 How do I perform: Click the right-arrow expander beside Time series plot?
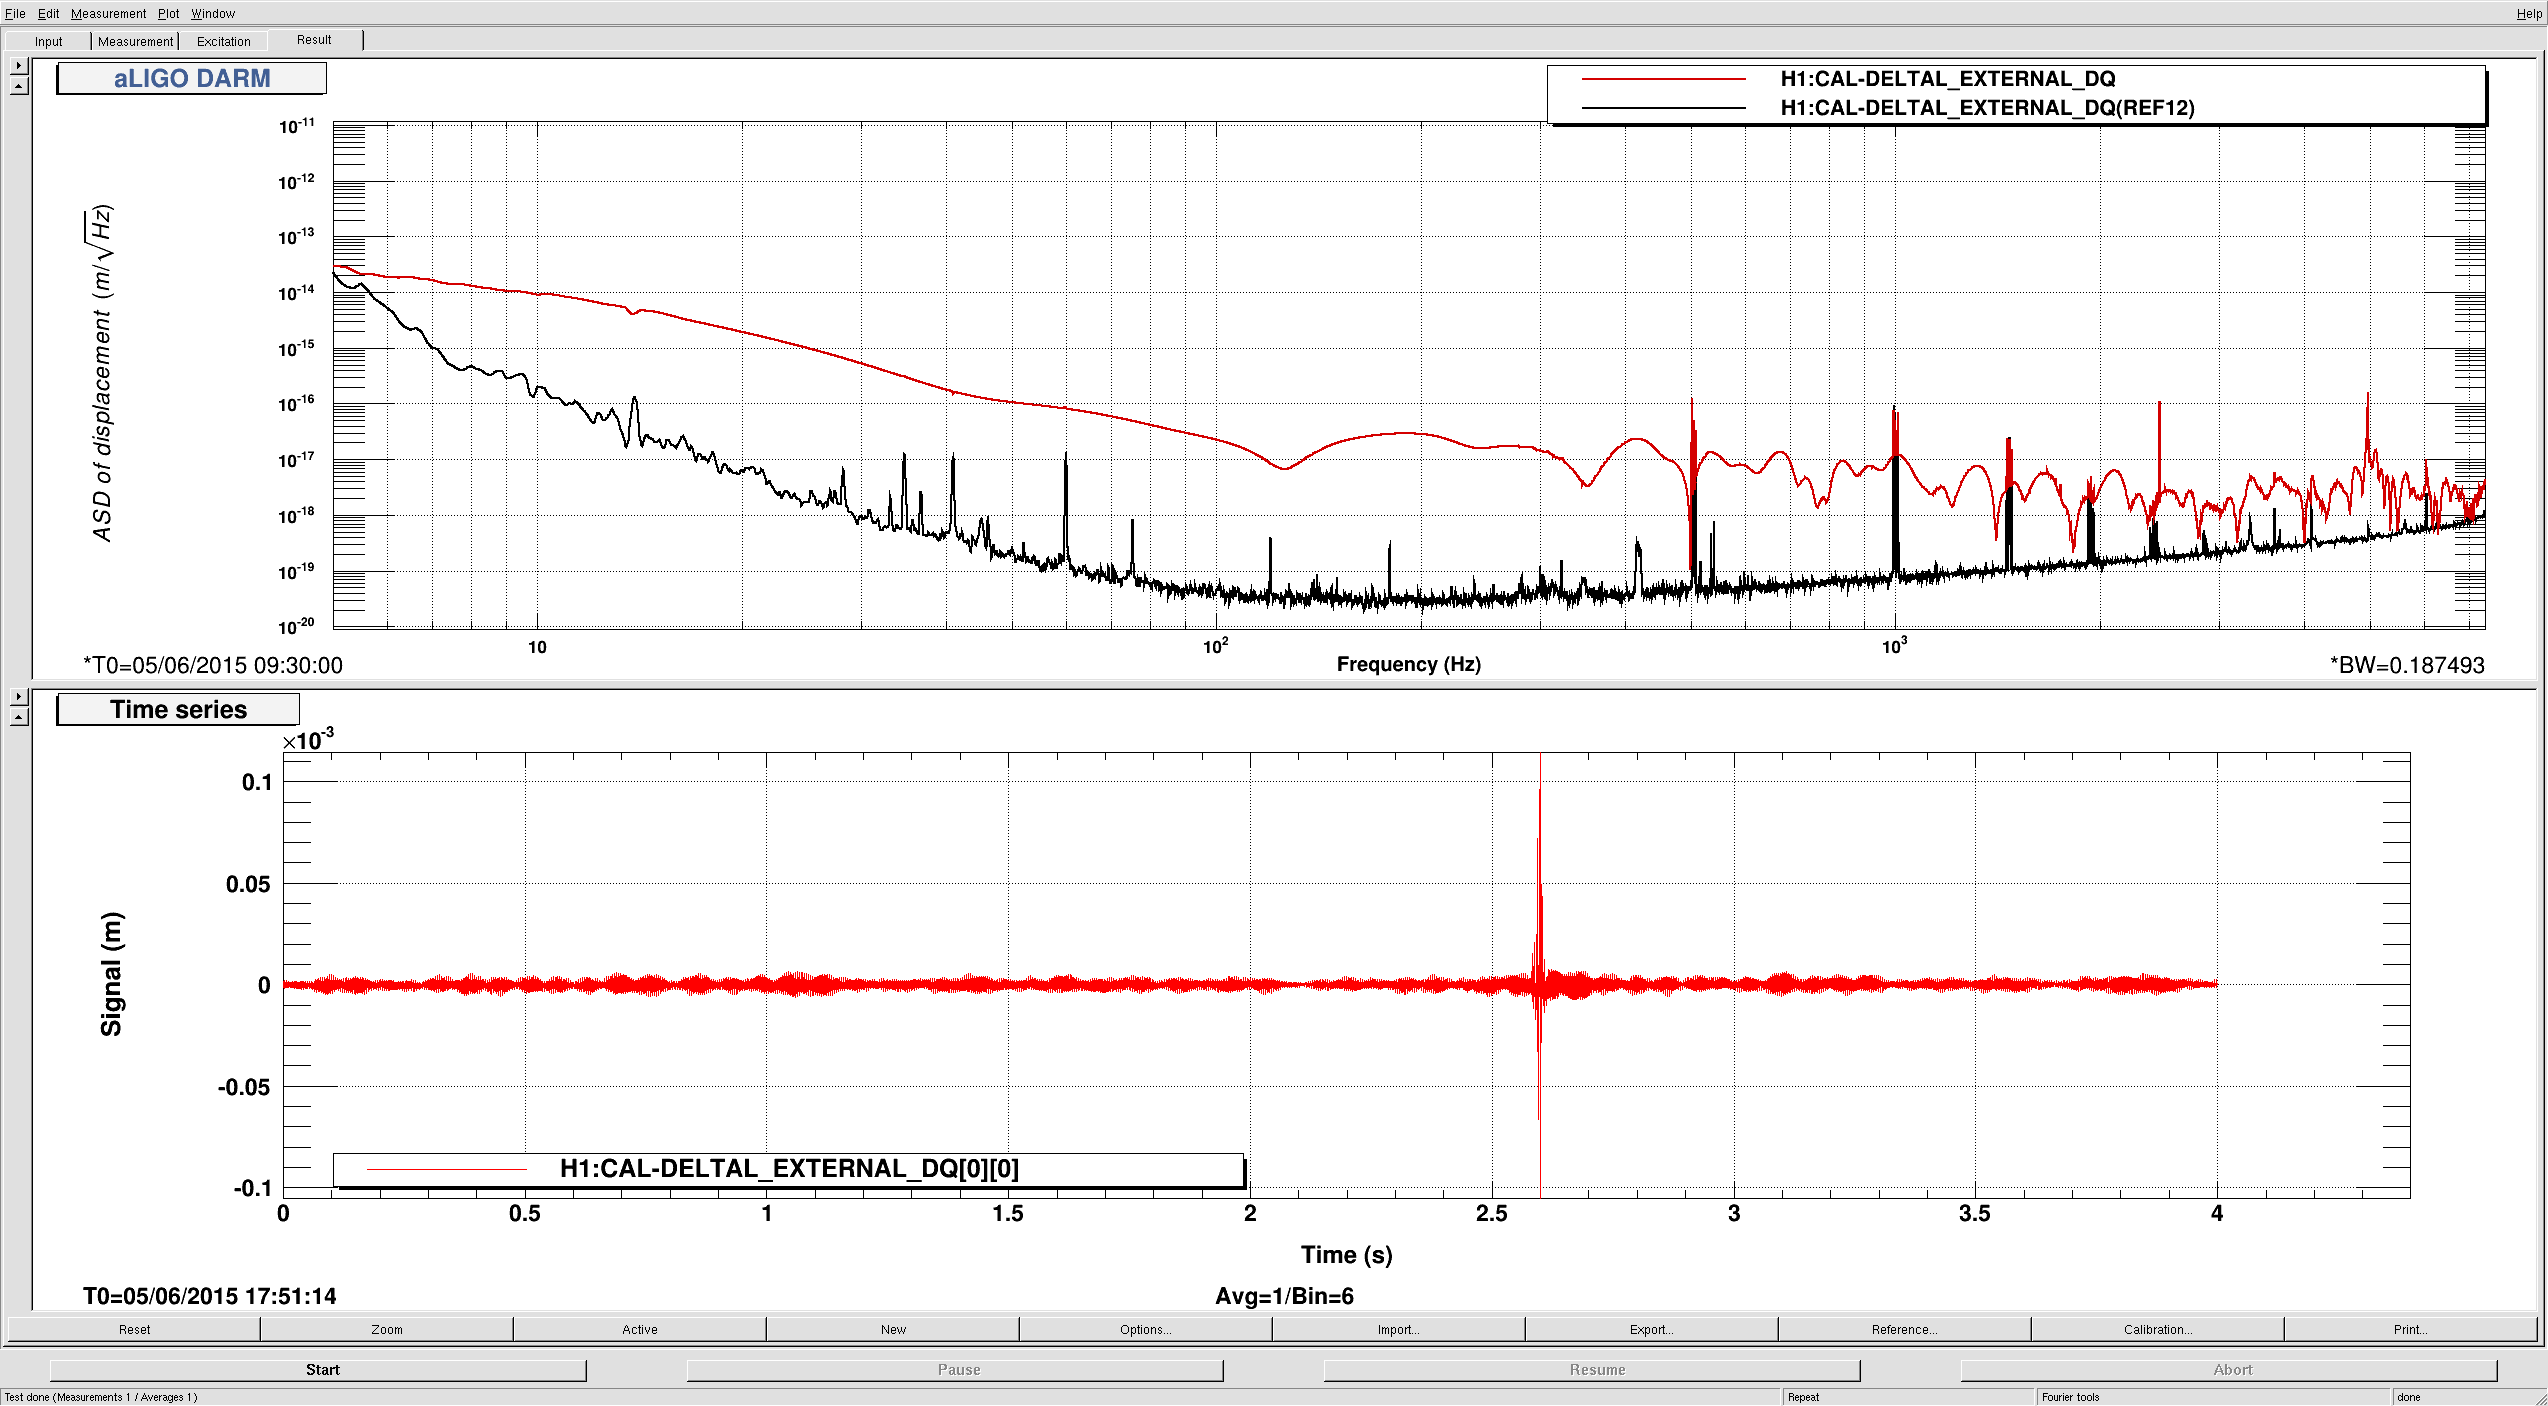tap(19, 696)
